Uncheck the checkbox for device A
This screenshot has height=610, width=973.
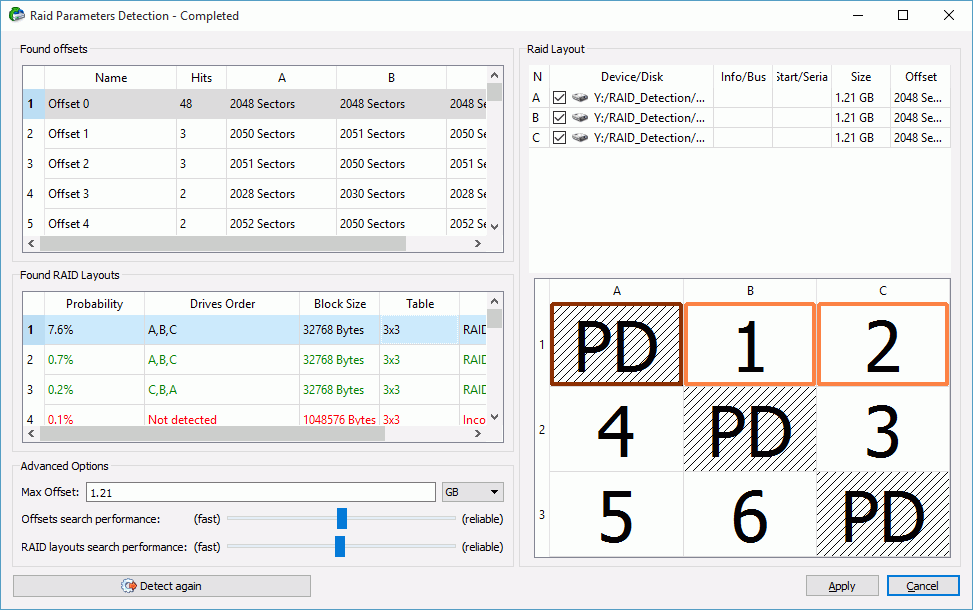pos(559,98)
